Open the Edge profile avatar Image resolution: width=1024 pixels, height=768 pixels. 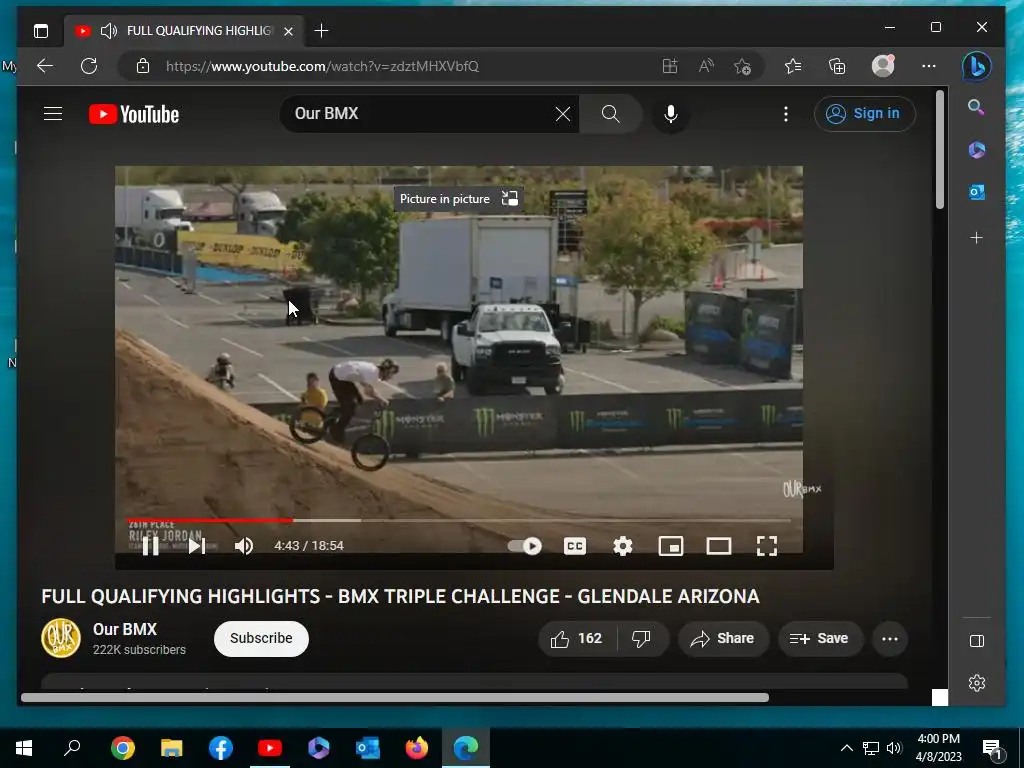tap(883, 66)
